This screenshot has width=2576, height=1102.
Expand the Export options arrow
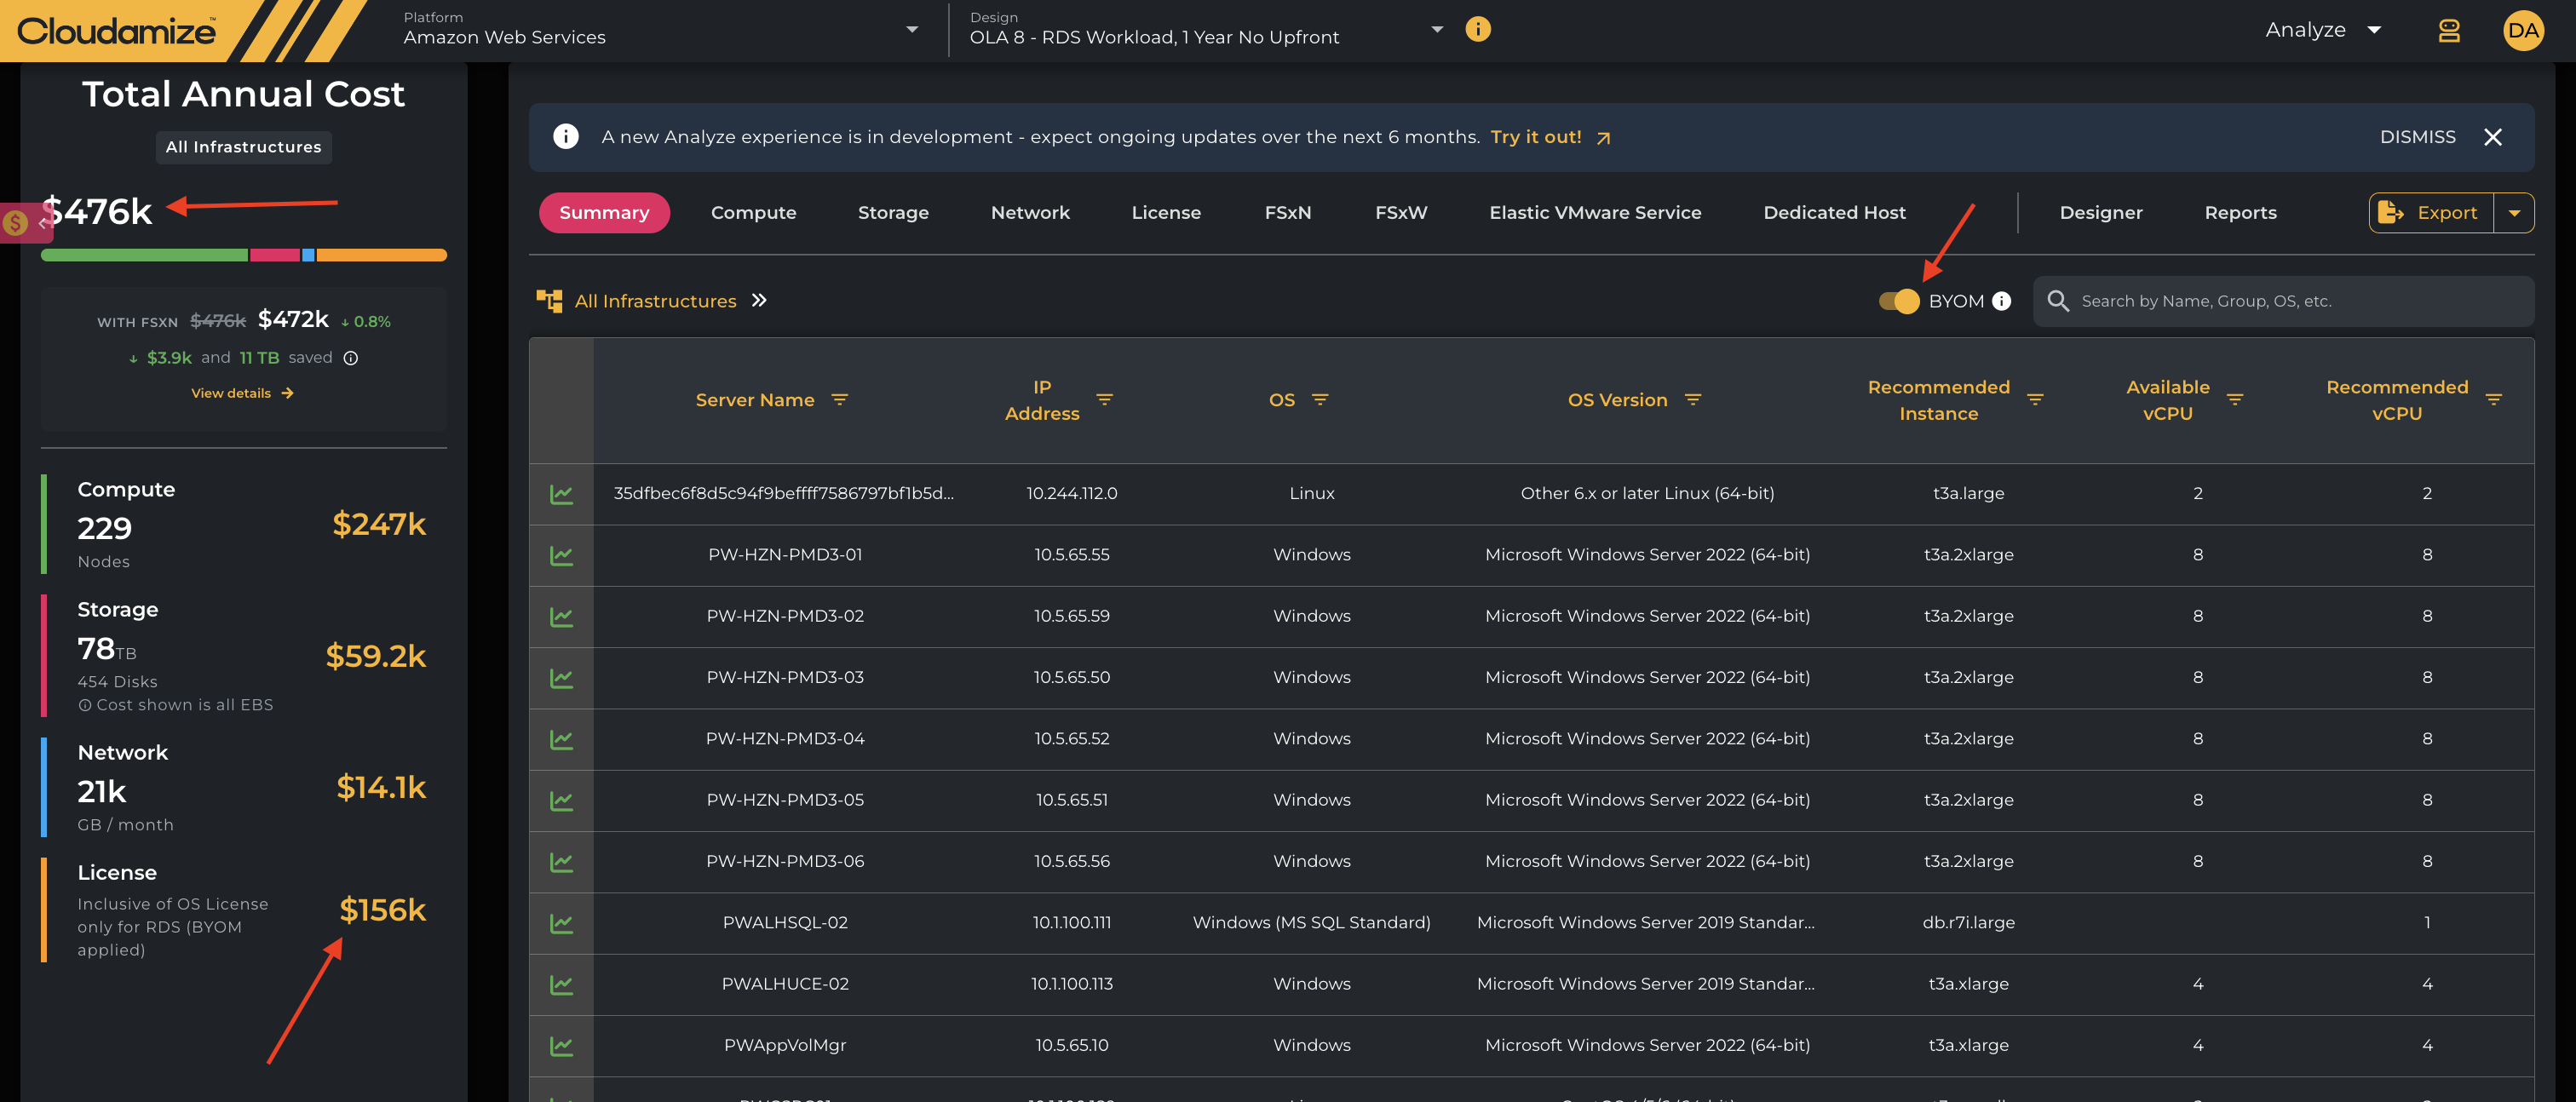click(x=2513, y=213)
